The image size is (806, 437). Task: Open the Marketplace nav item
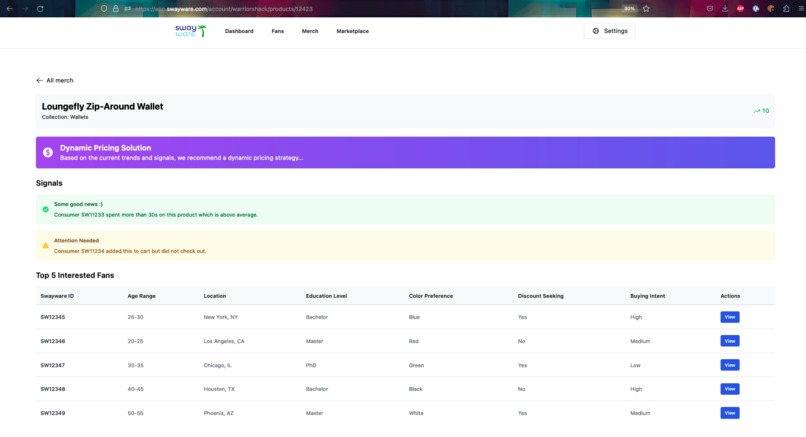(x=353, y=31)
